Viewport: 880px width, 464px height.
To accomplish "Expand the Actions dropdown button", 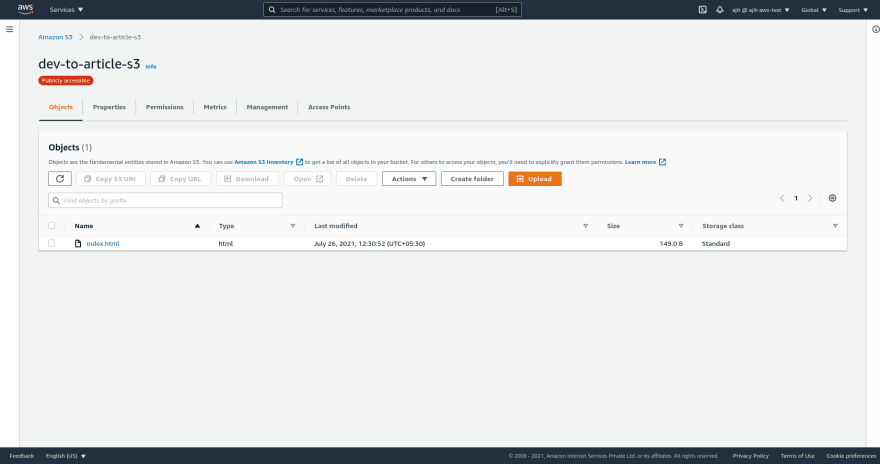I will pos(409,179).
